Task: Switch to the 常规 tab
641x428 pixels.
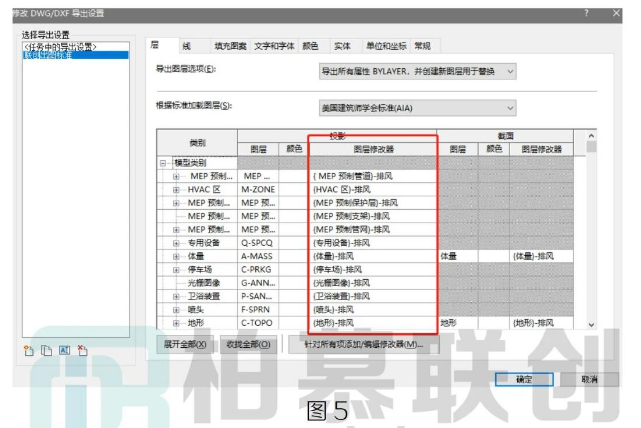Action: coord(423,46)
